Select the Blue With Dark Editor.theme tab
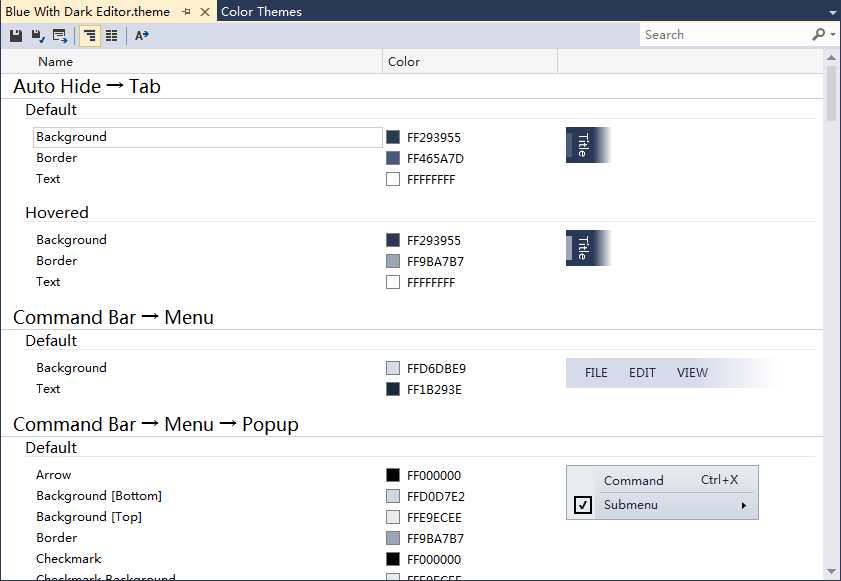The width and height of the screenshot is (841, 581). (88, 11)
